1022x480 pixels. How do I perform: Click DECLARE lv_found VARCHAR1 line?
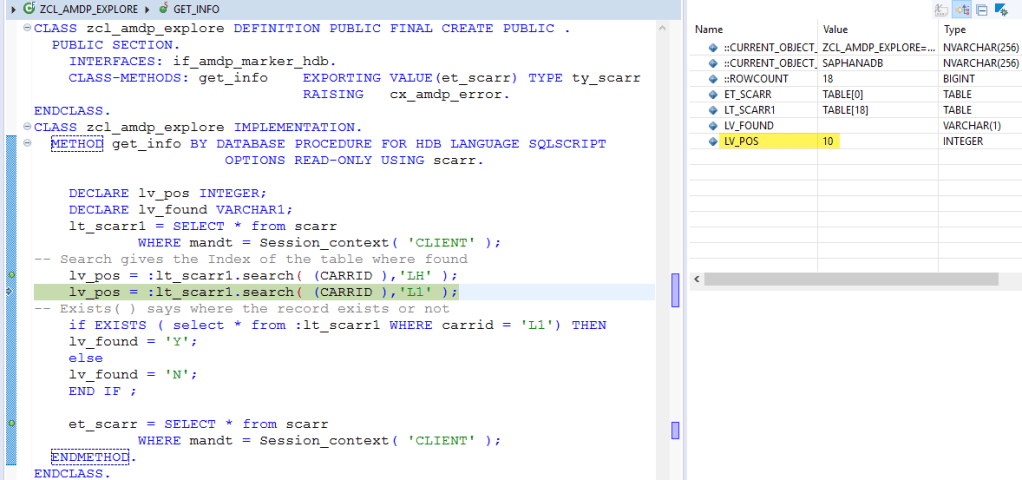(181, 209)
